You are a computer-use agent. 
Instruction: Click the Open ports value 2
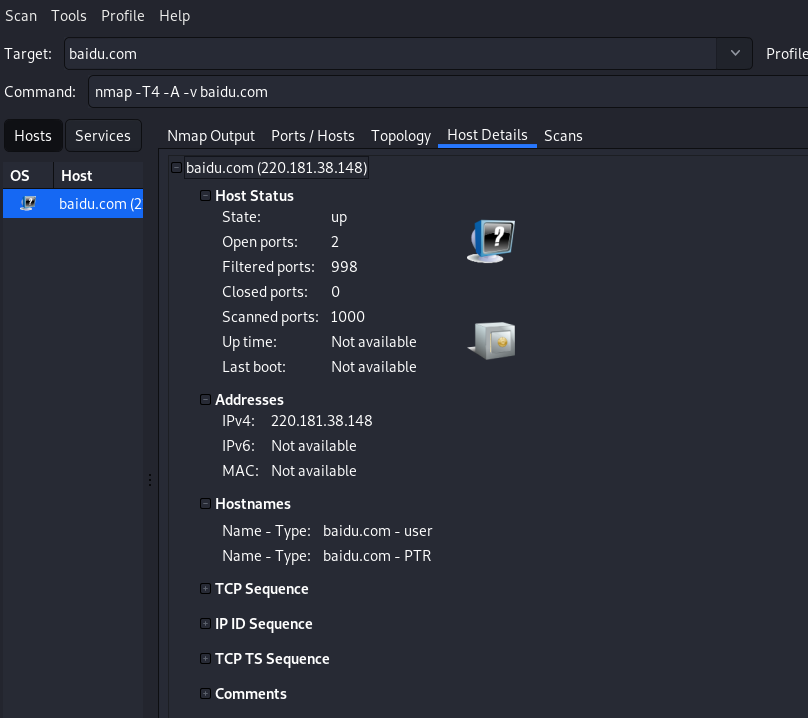point(335,242)
